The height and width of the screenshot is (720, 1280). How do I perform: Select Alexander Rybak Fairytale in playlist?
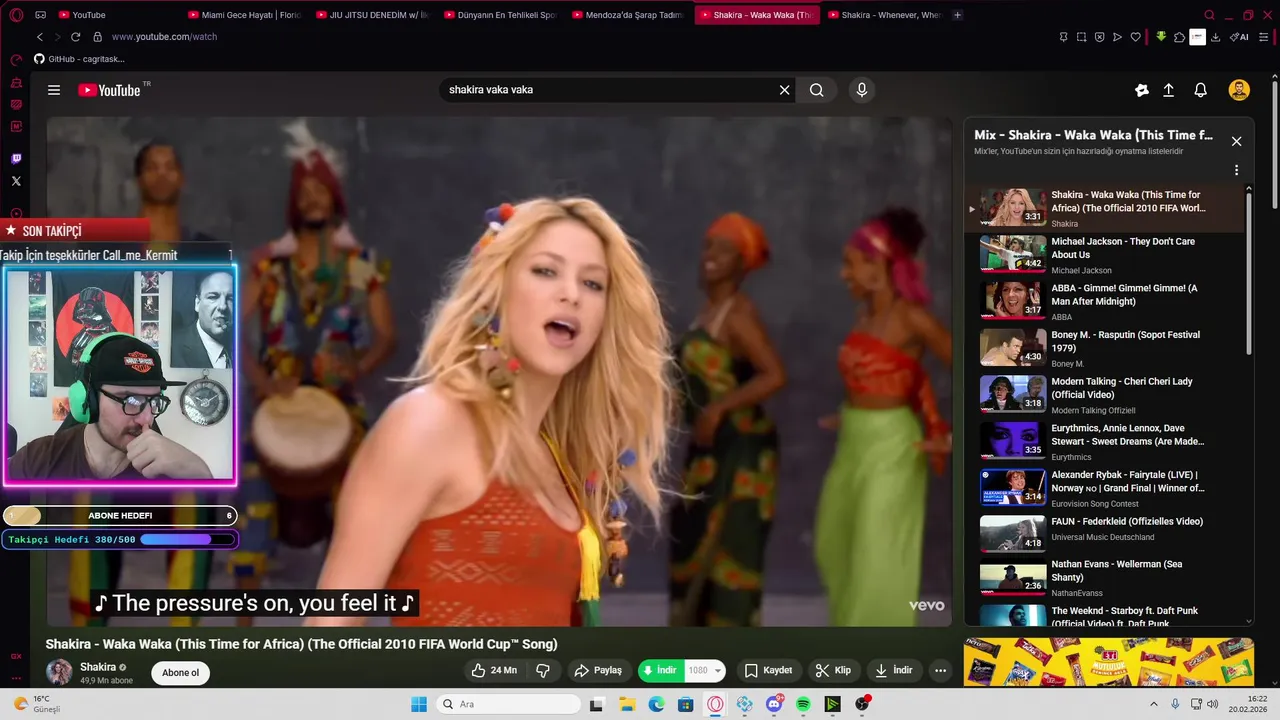tap(1104, 489)
